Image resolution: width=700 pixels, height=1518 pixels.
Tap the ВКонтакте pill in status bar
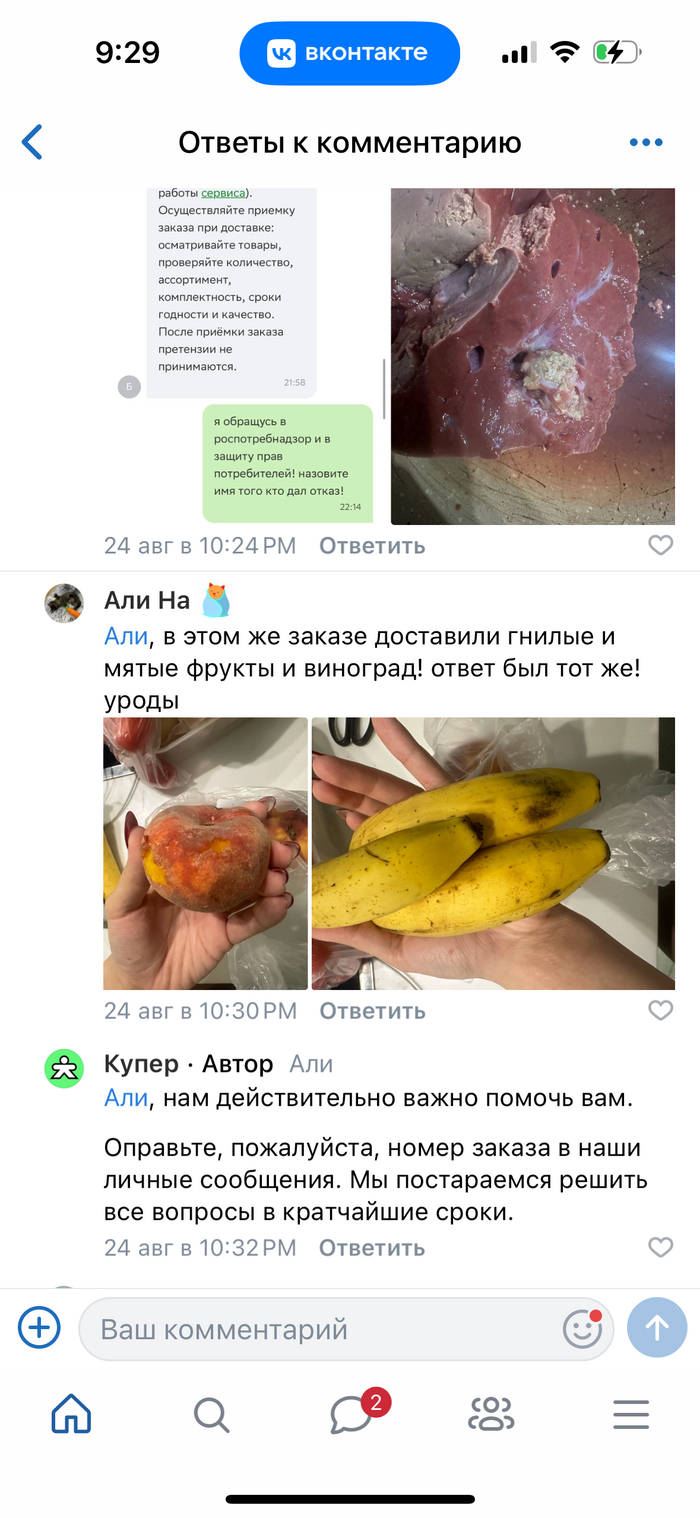(x=350, y=53)
